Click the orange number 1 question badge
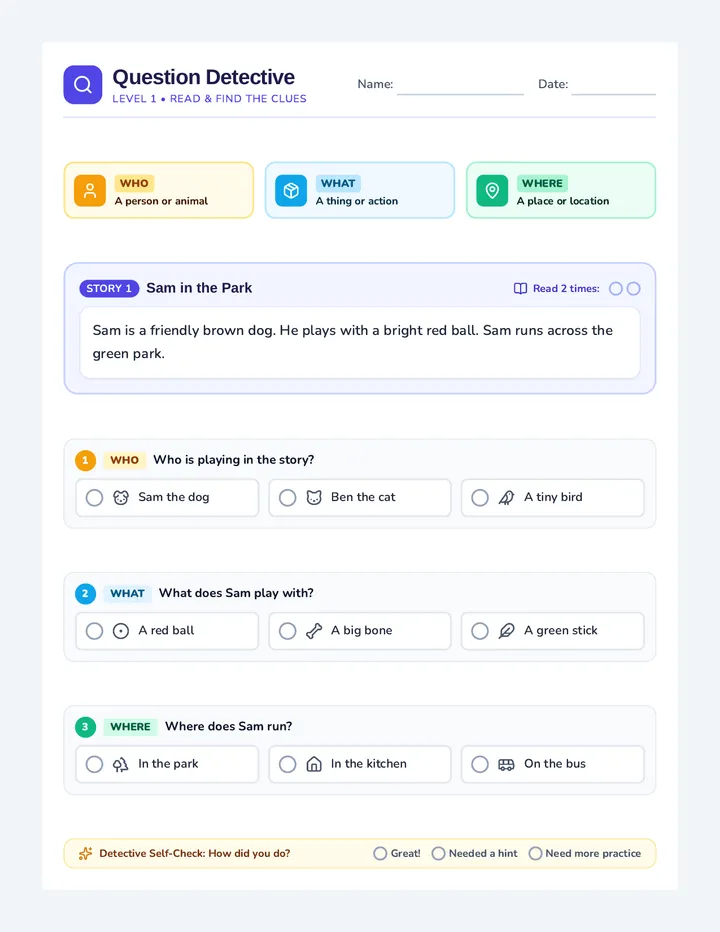This screenshot has height=932, width=720. (85, 460)
